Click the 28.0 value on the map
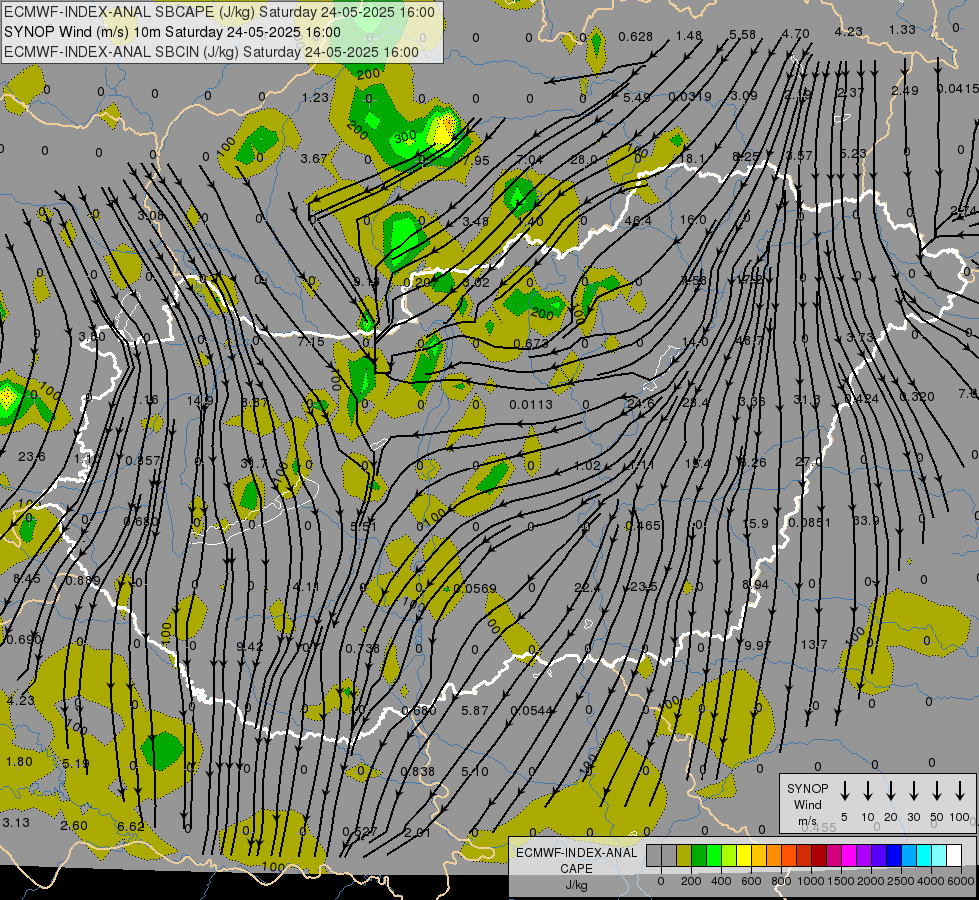This screenshot has width=979, height=900. pos(584,160)
